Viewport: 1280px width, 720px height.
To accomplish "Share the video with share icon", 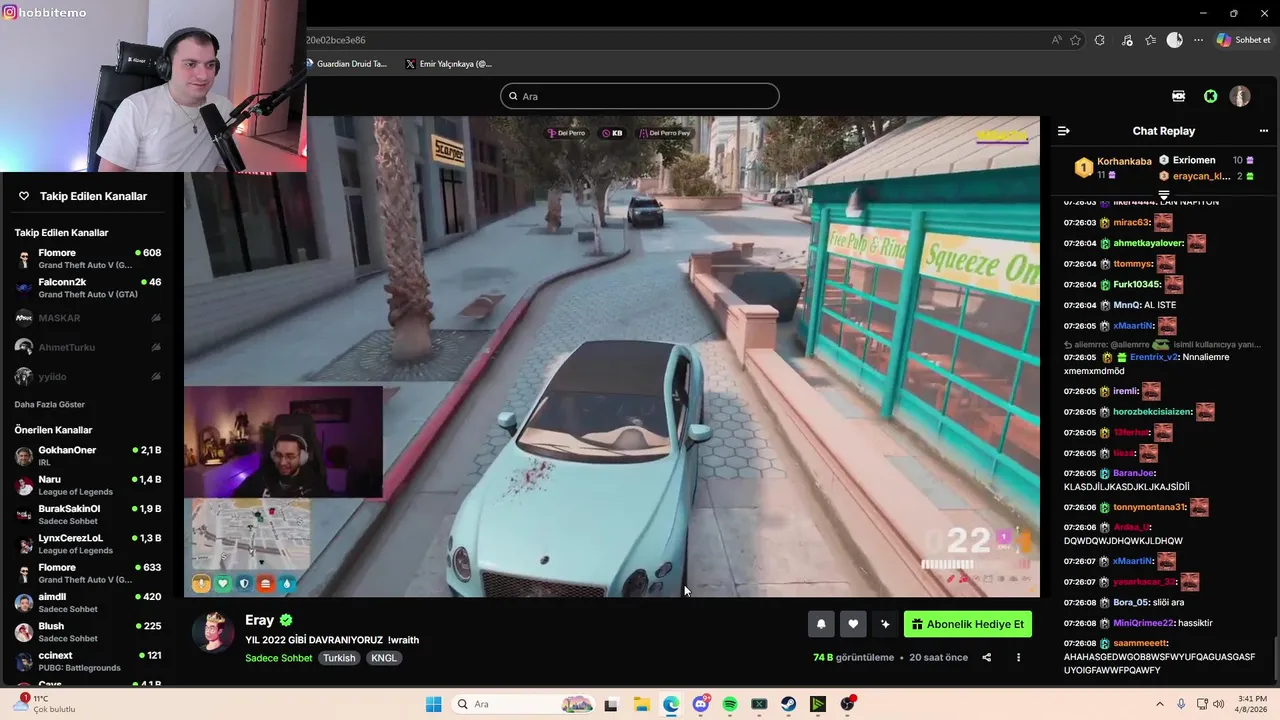I will pos(987,657).
